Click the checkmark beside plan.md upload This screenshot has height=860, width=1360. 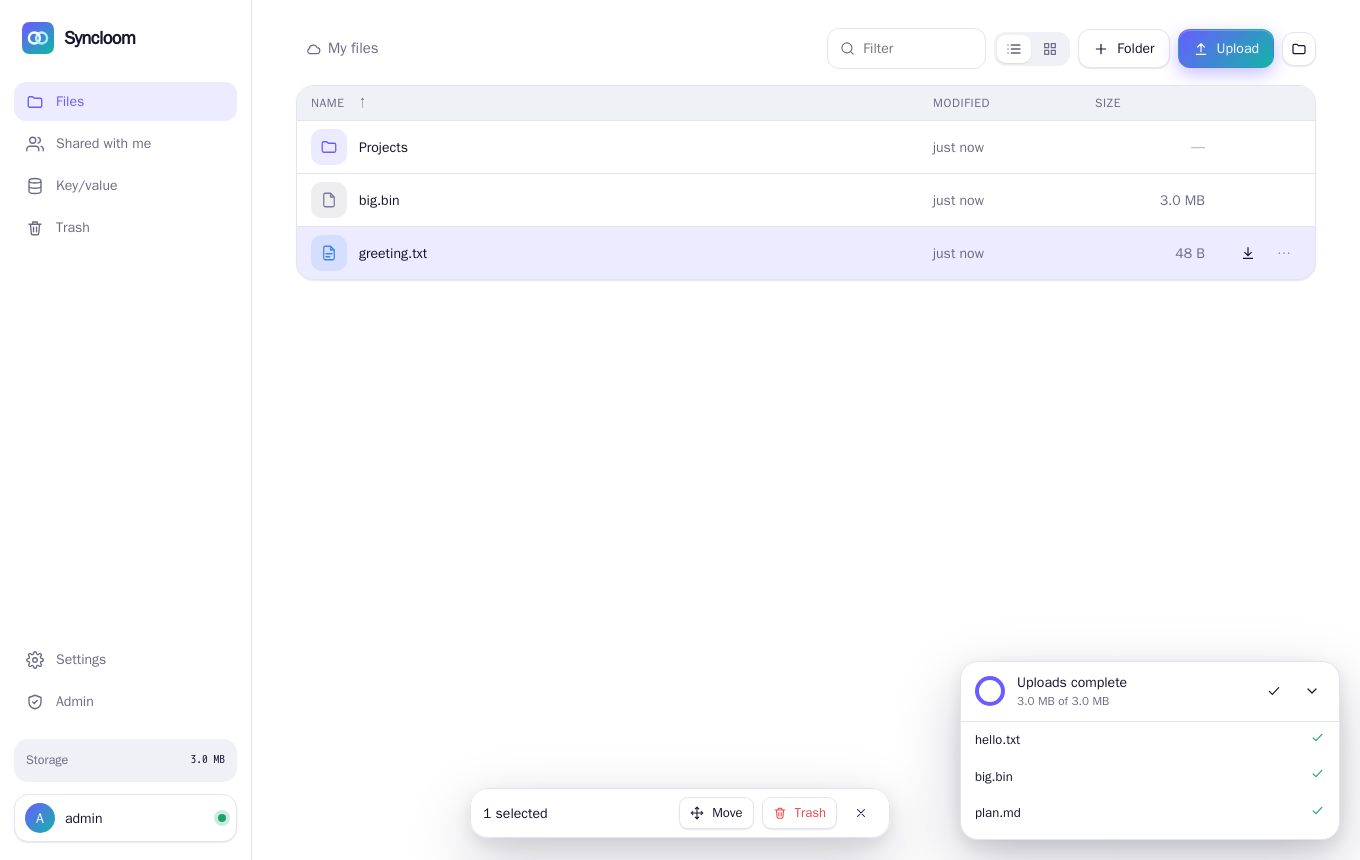pyautogui.click(x=1317, y=811)
